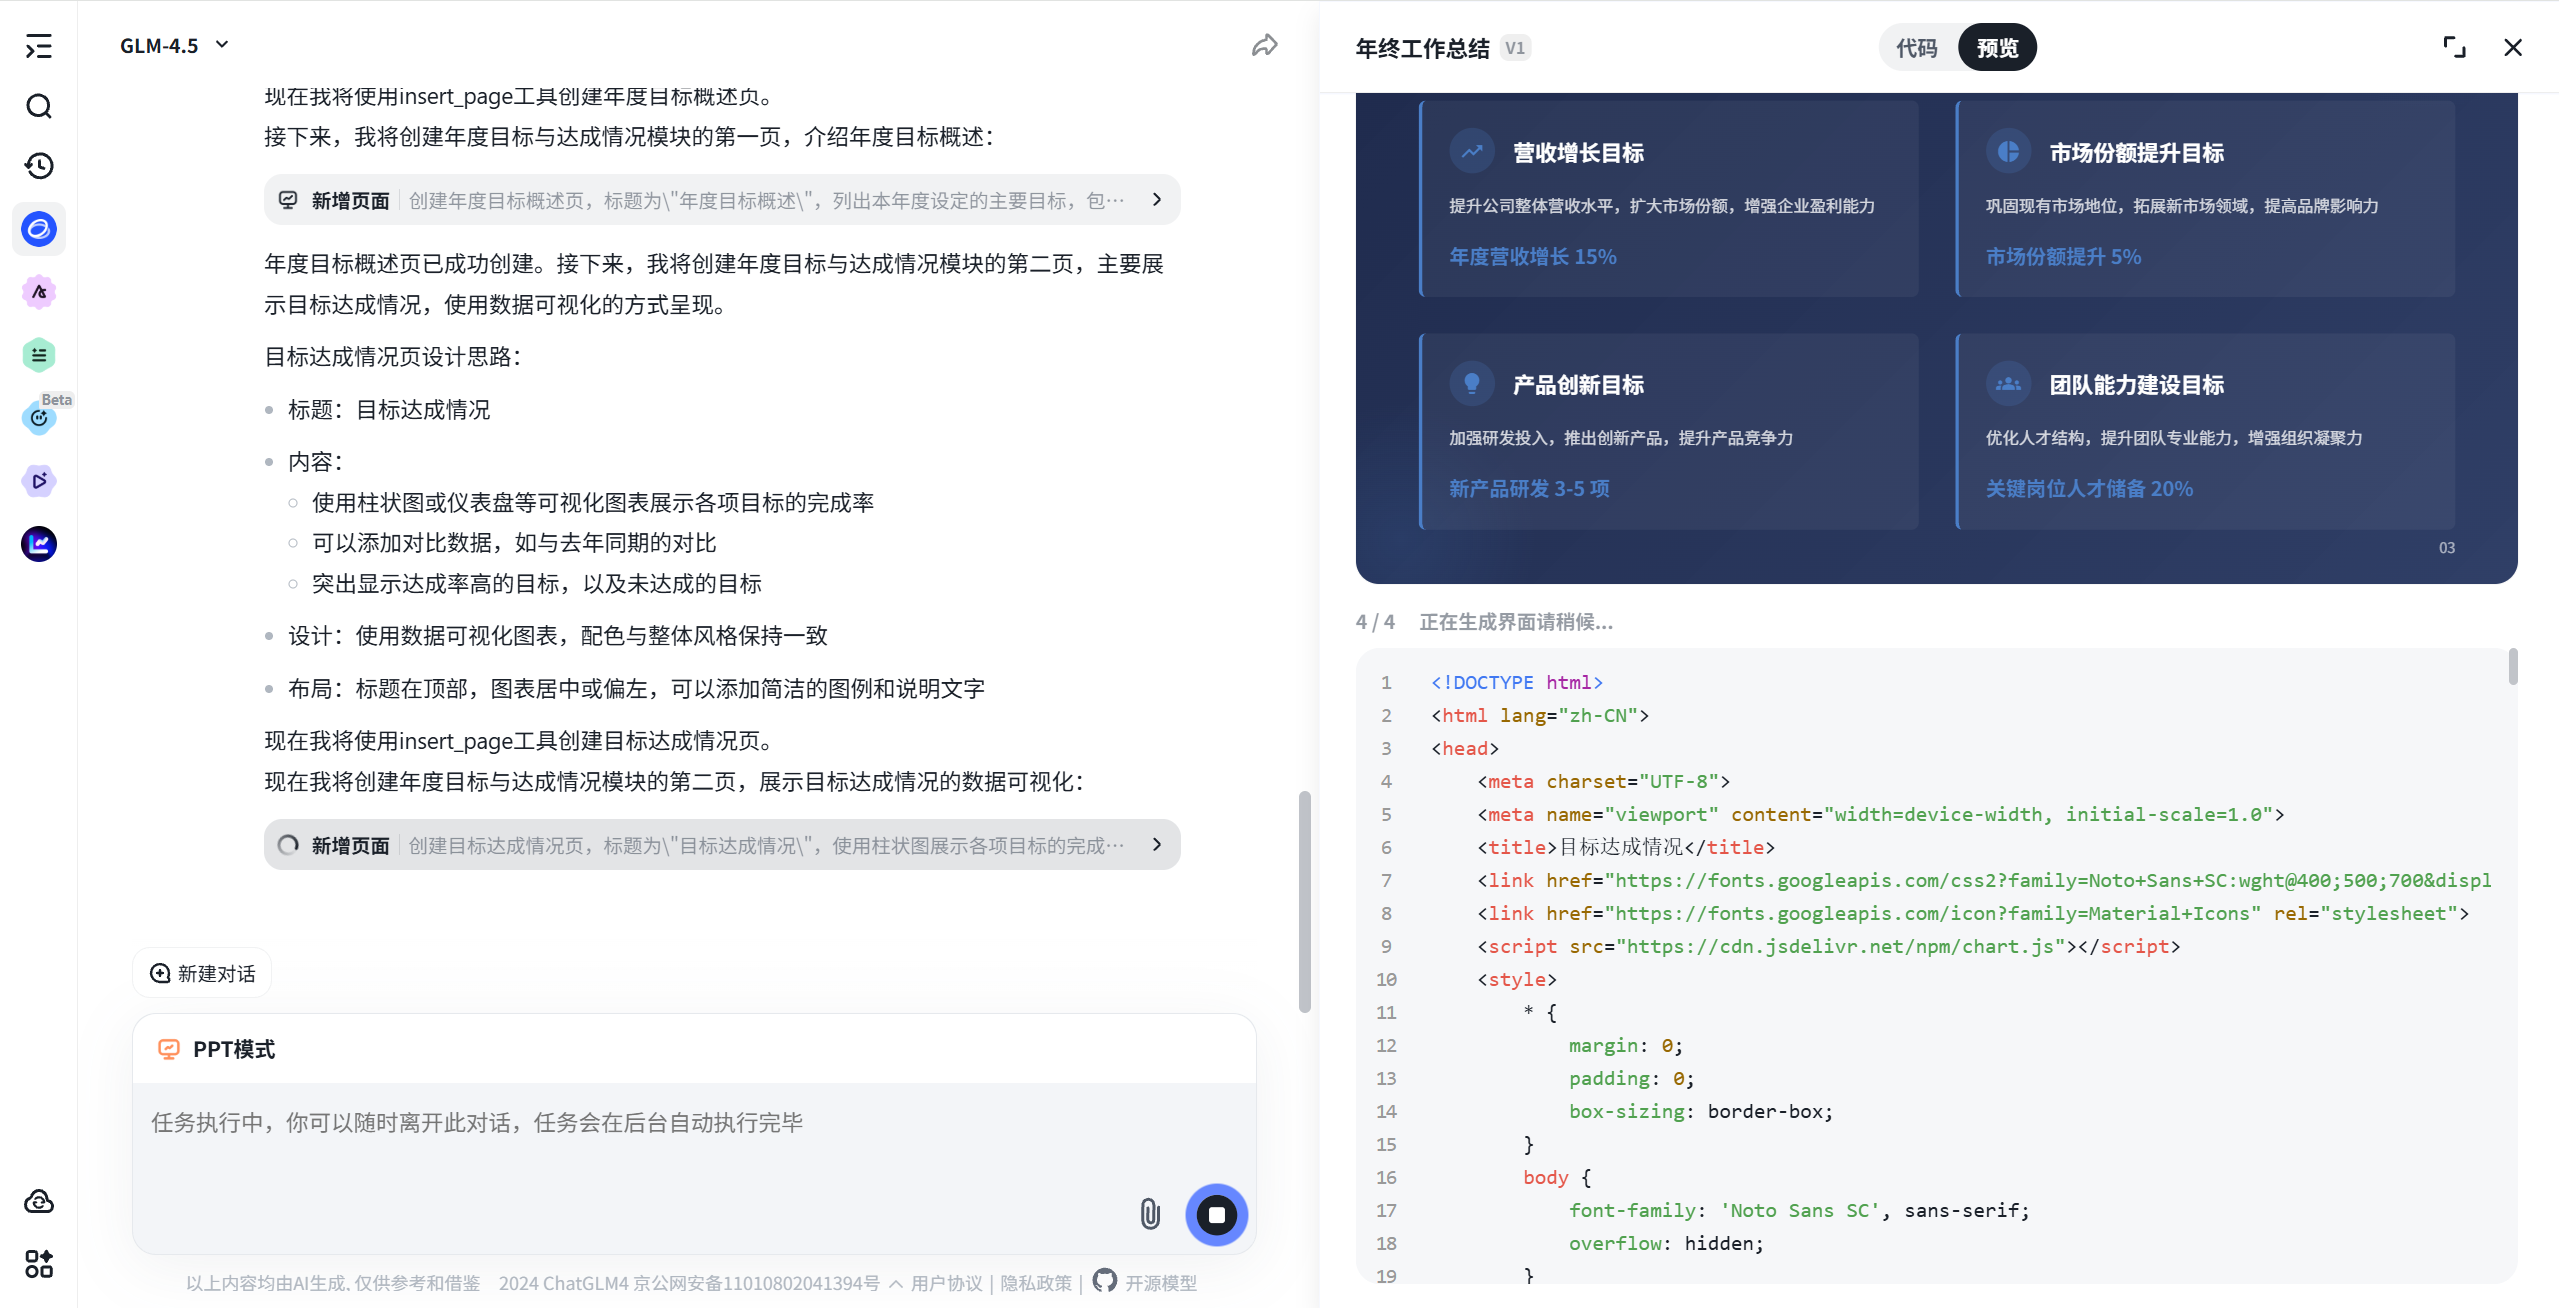Open the apps grid icon
2559x1308 pixels.
tap(39, 1264)
